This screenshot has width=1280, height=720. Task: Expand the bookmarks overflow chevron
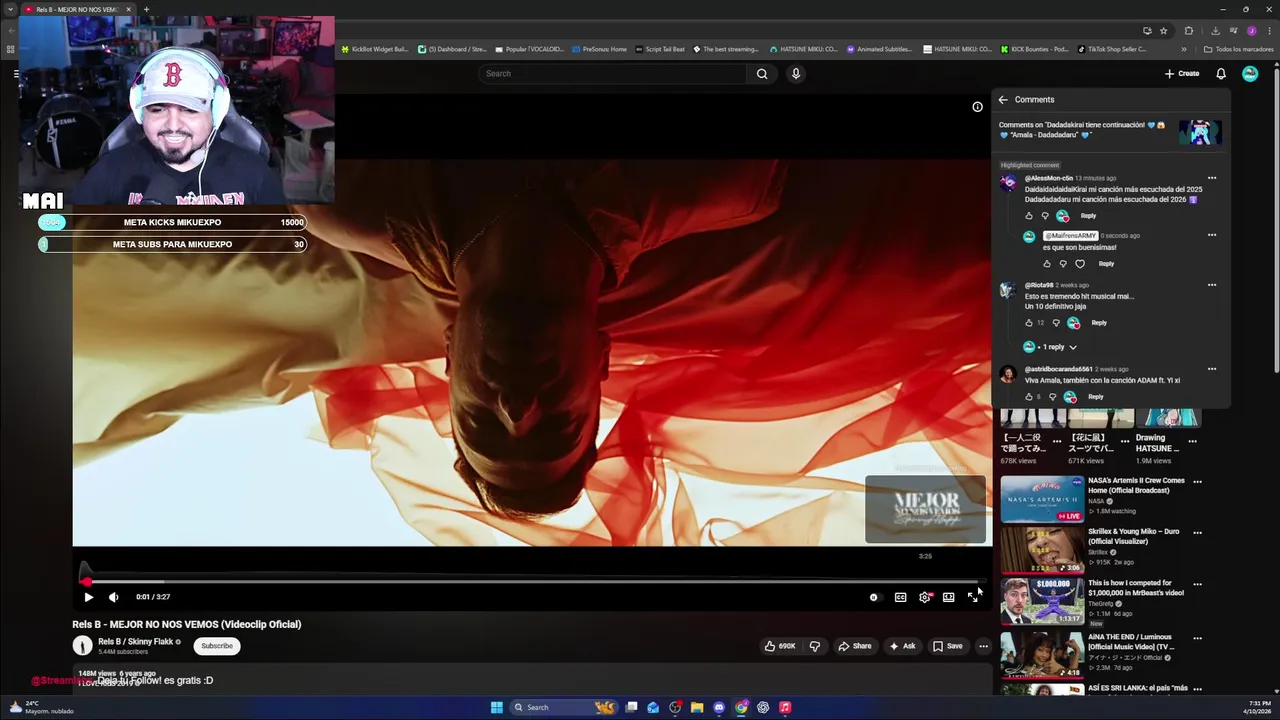click(1184, 49)
